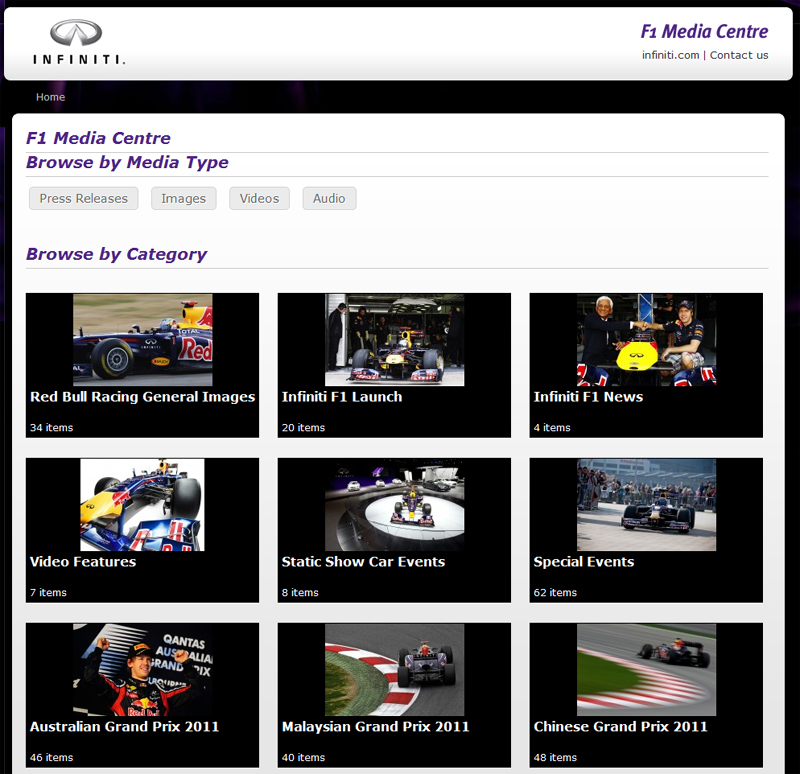Image resolution: width=800 pixels, height=774 pixels.
Task: View the Infiniti F1 News photo
Action: pos(646,340)
